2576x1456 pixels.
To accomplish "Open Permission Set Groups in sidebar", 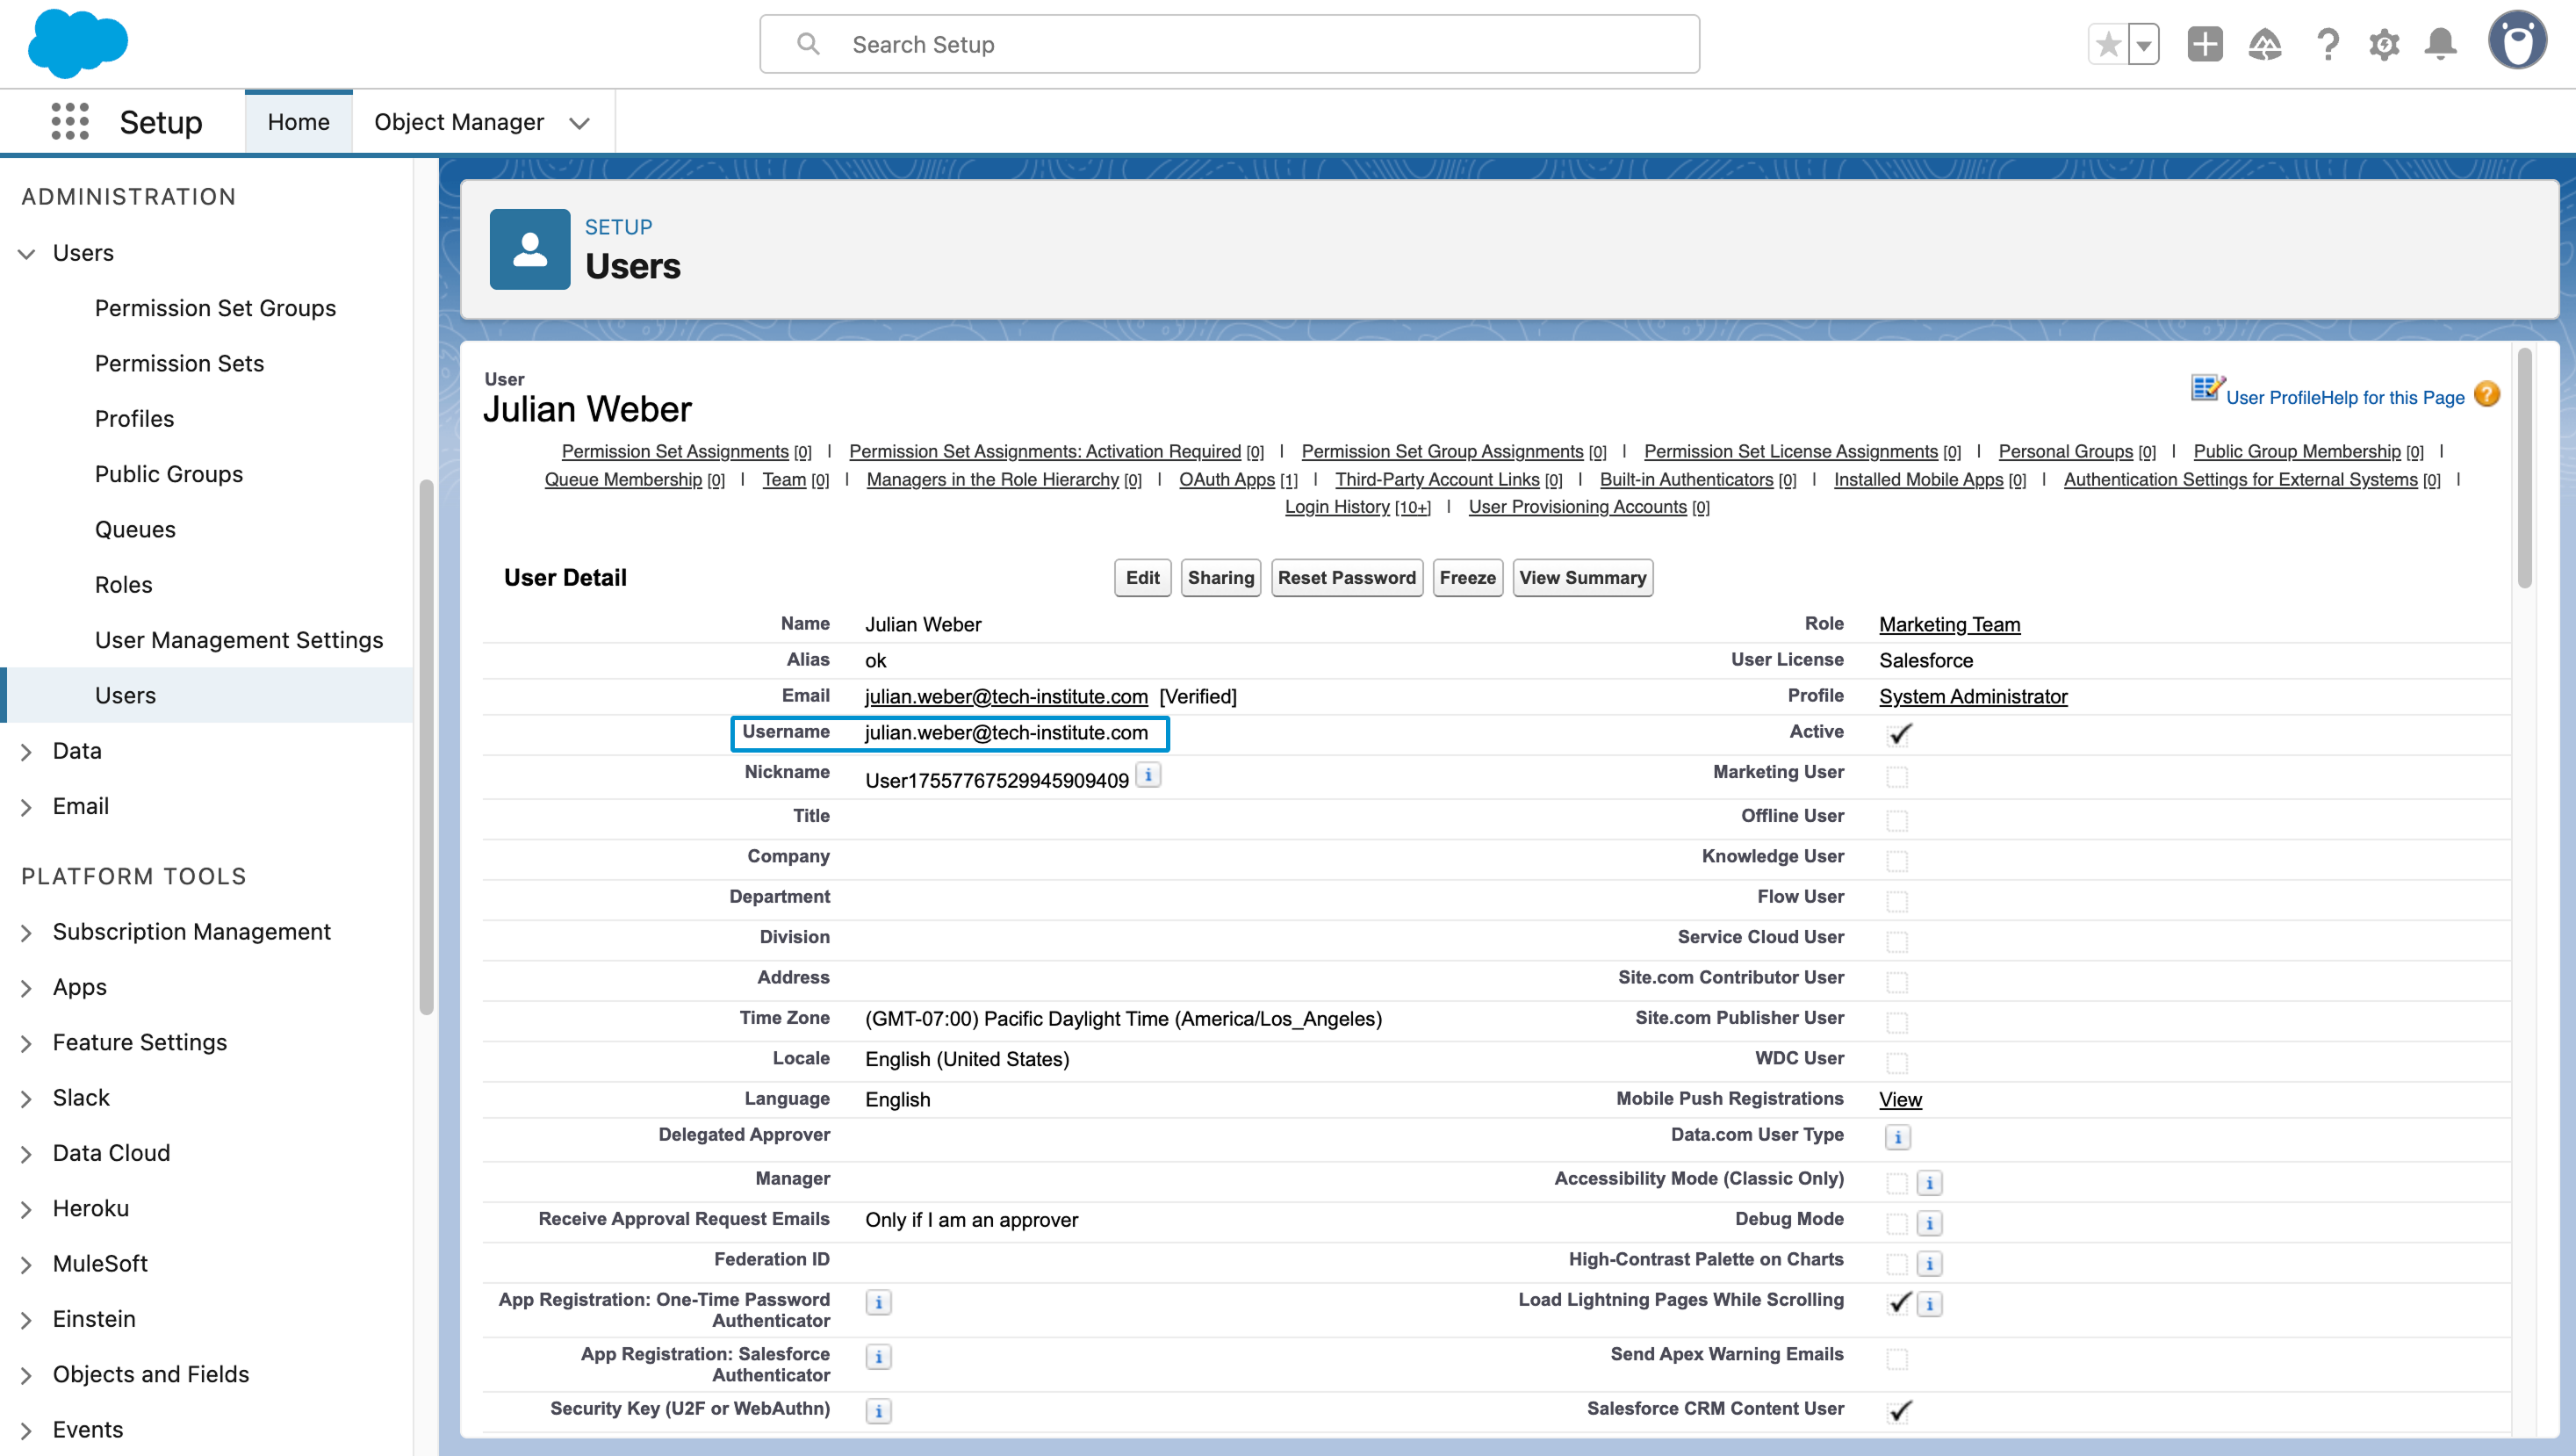I will coord(215,308).
